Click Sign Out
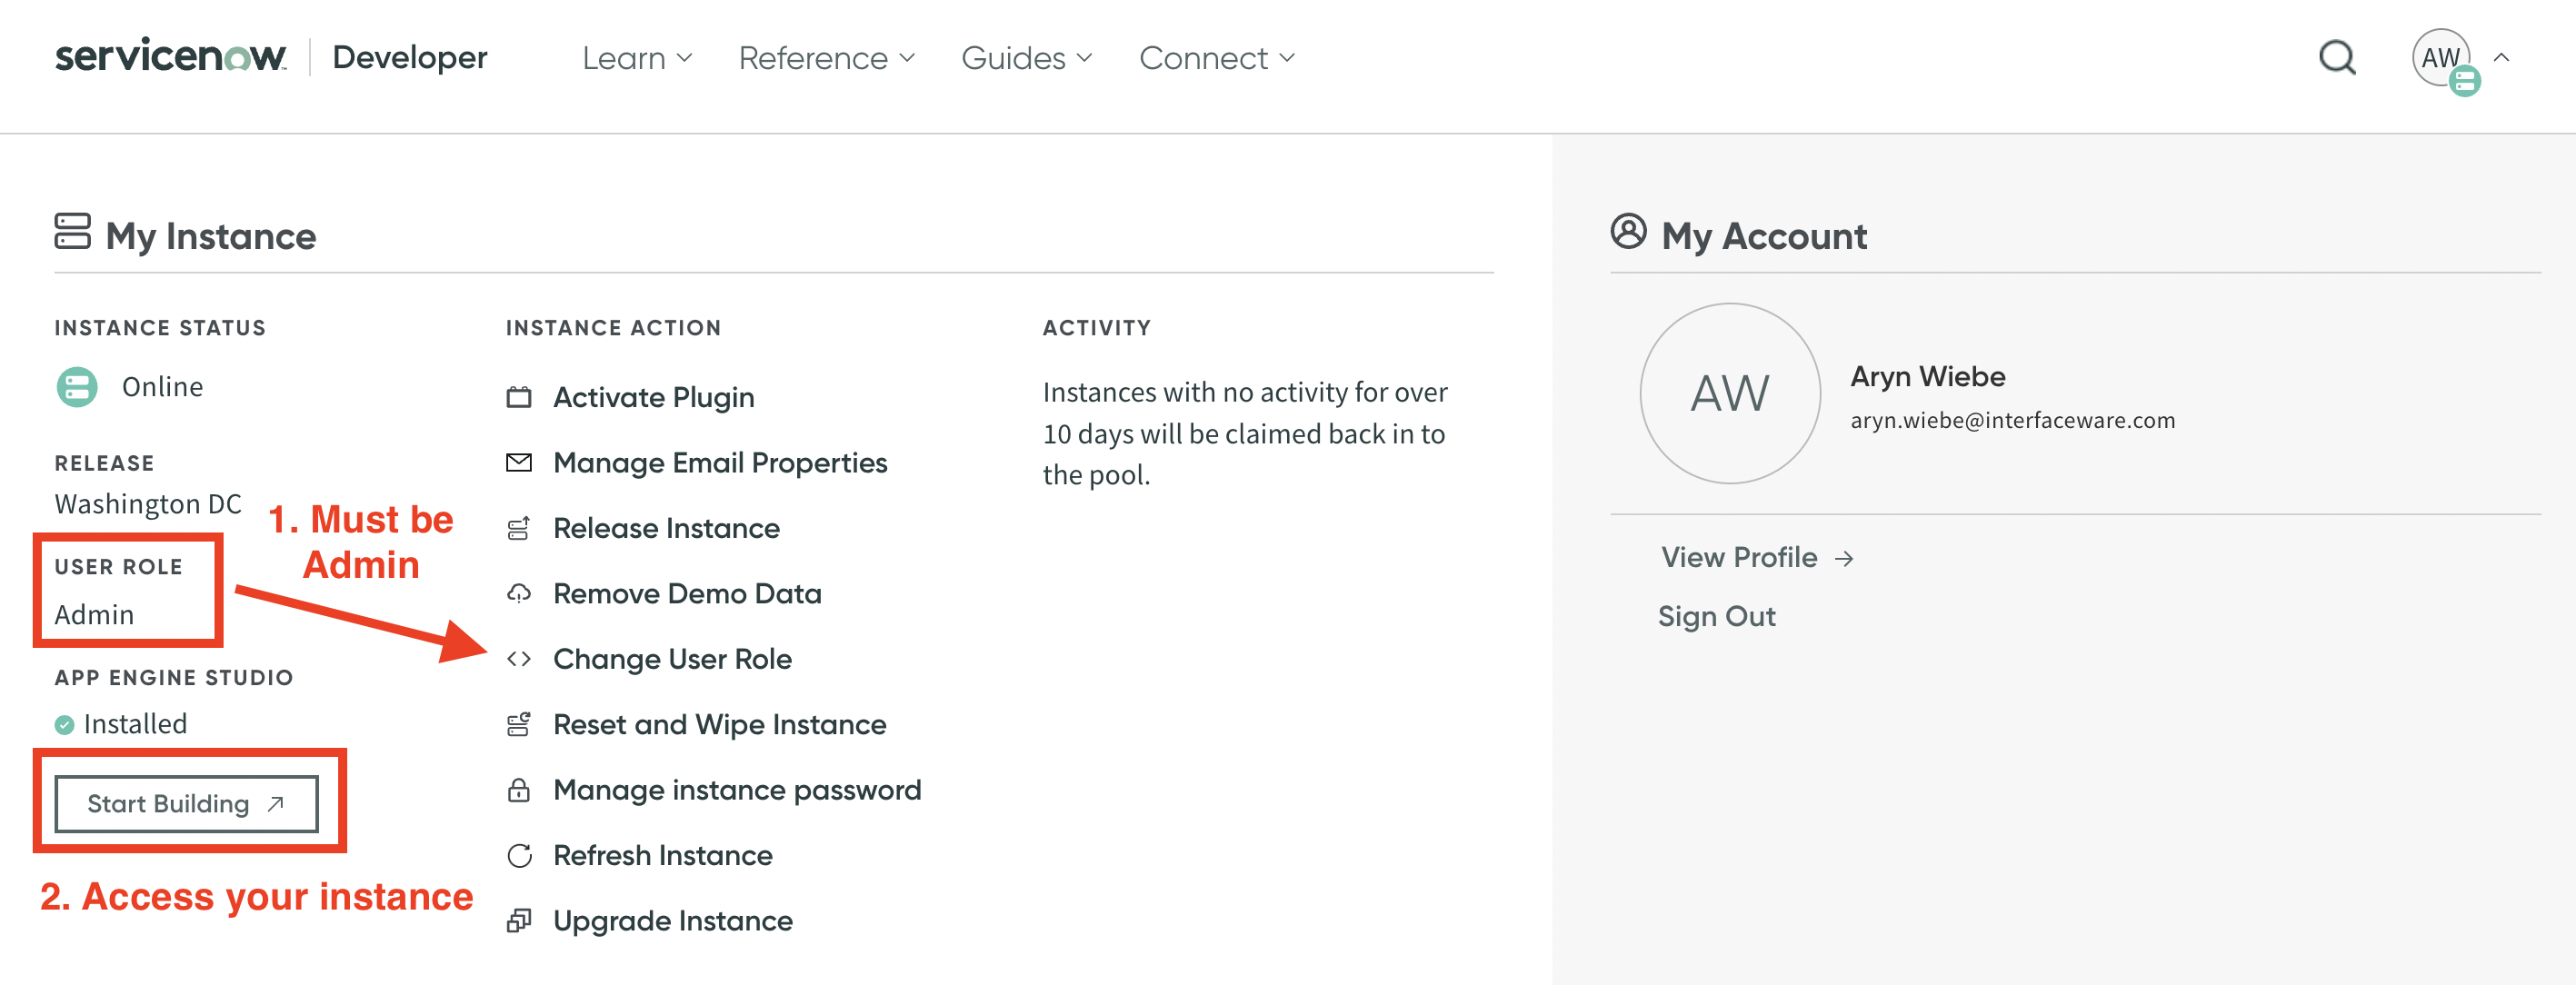Image resolution: width=2576 pixels, height=985 pixels. point(1716,616)
